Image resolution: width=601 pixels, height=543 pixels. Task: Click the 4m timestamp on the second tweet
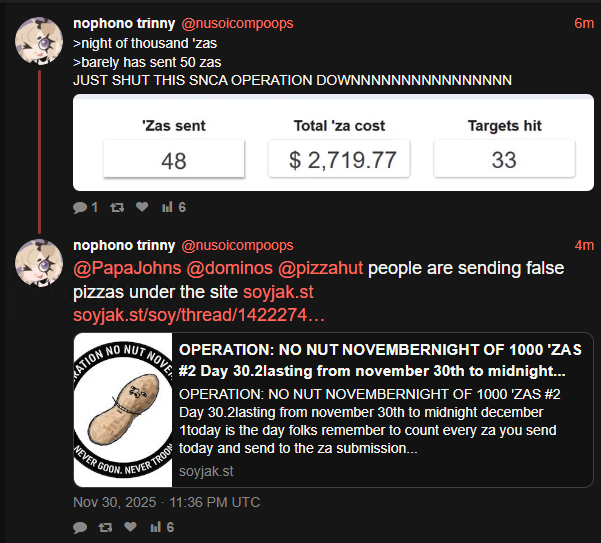click(x=584, y=245)
